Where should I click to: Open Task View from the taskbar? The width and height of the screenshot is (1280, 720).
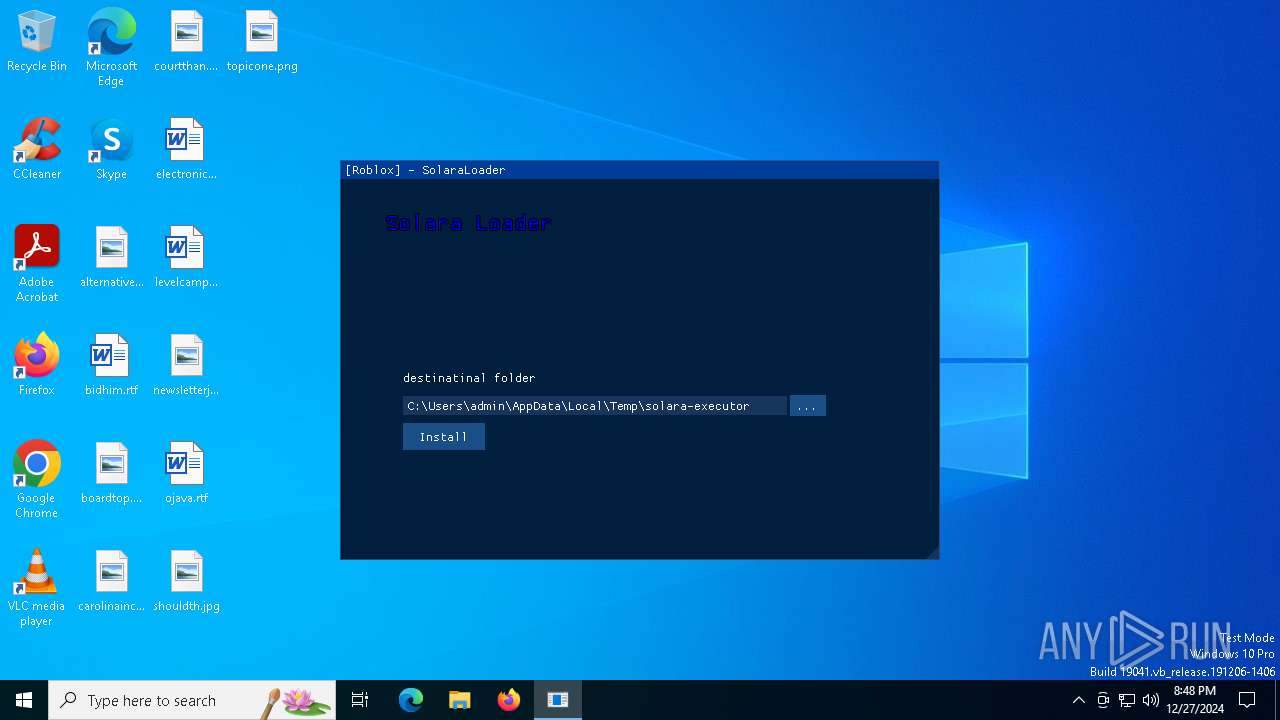(x=360, y=700)
